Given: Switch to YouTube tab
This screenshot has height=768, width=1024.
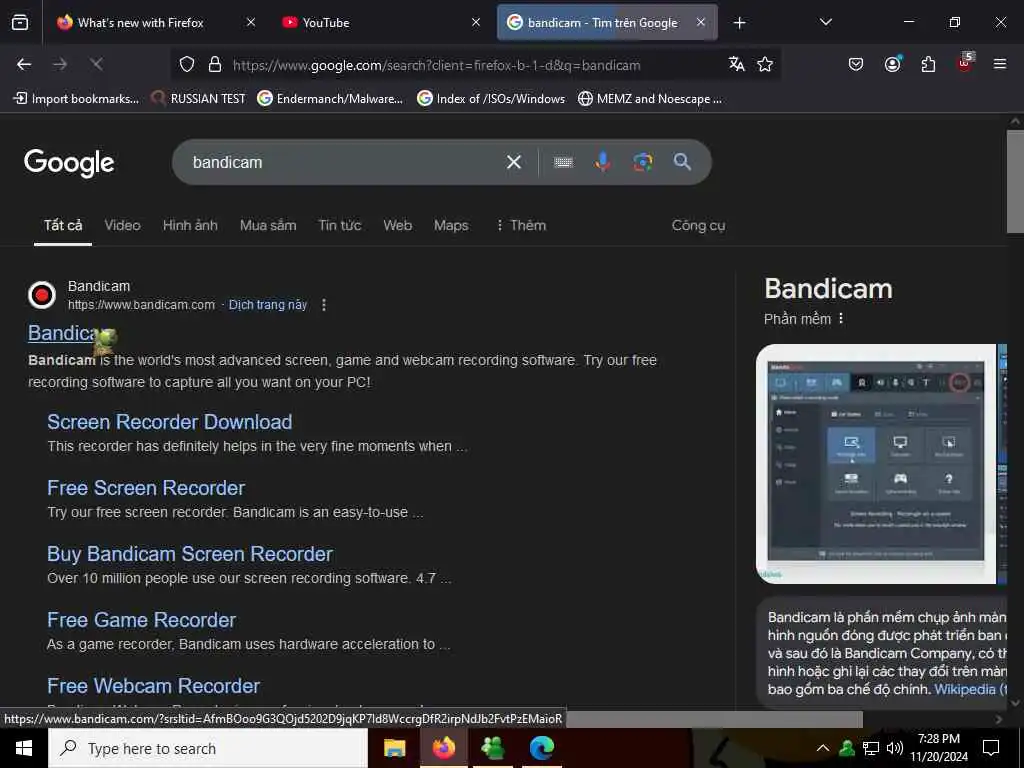Looking at the screenshot, I should (x=326, y=23).
